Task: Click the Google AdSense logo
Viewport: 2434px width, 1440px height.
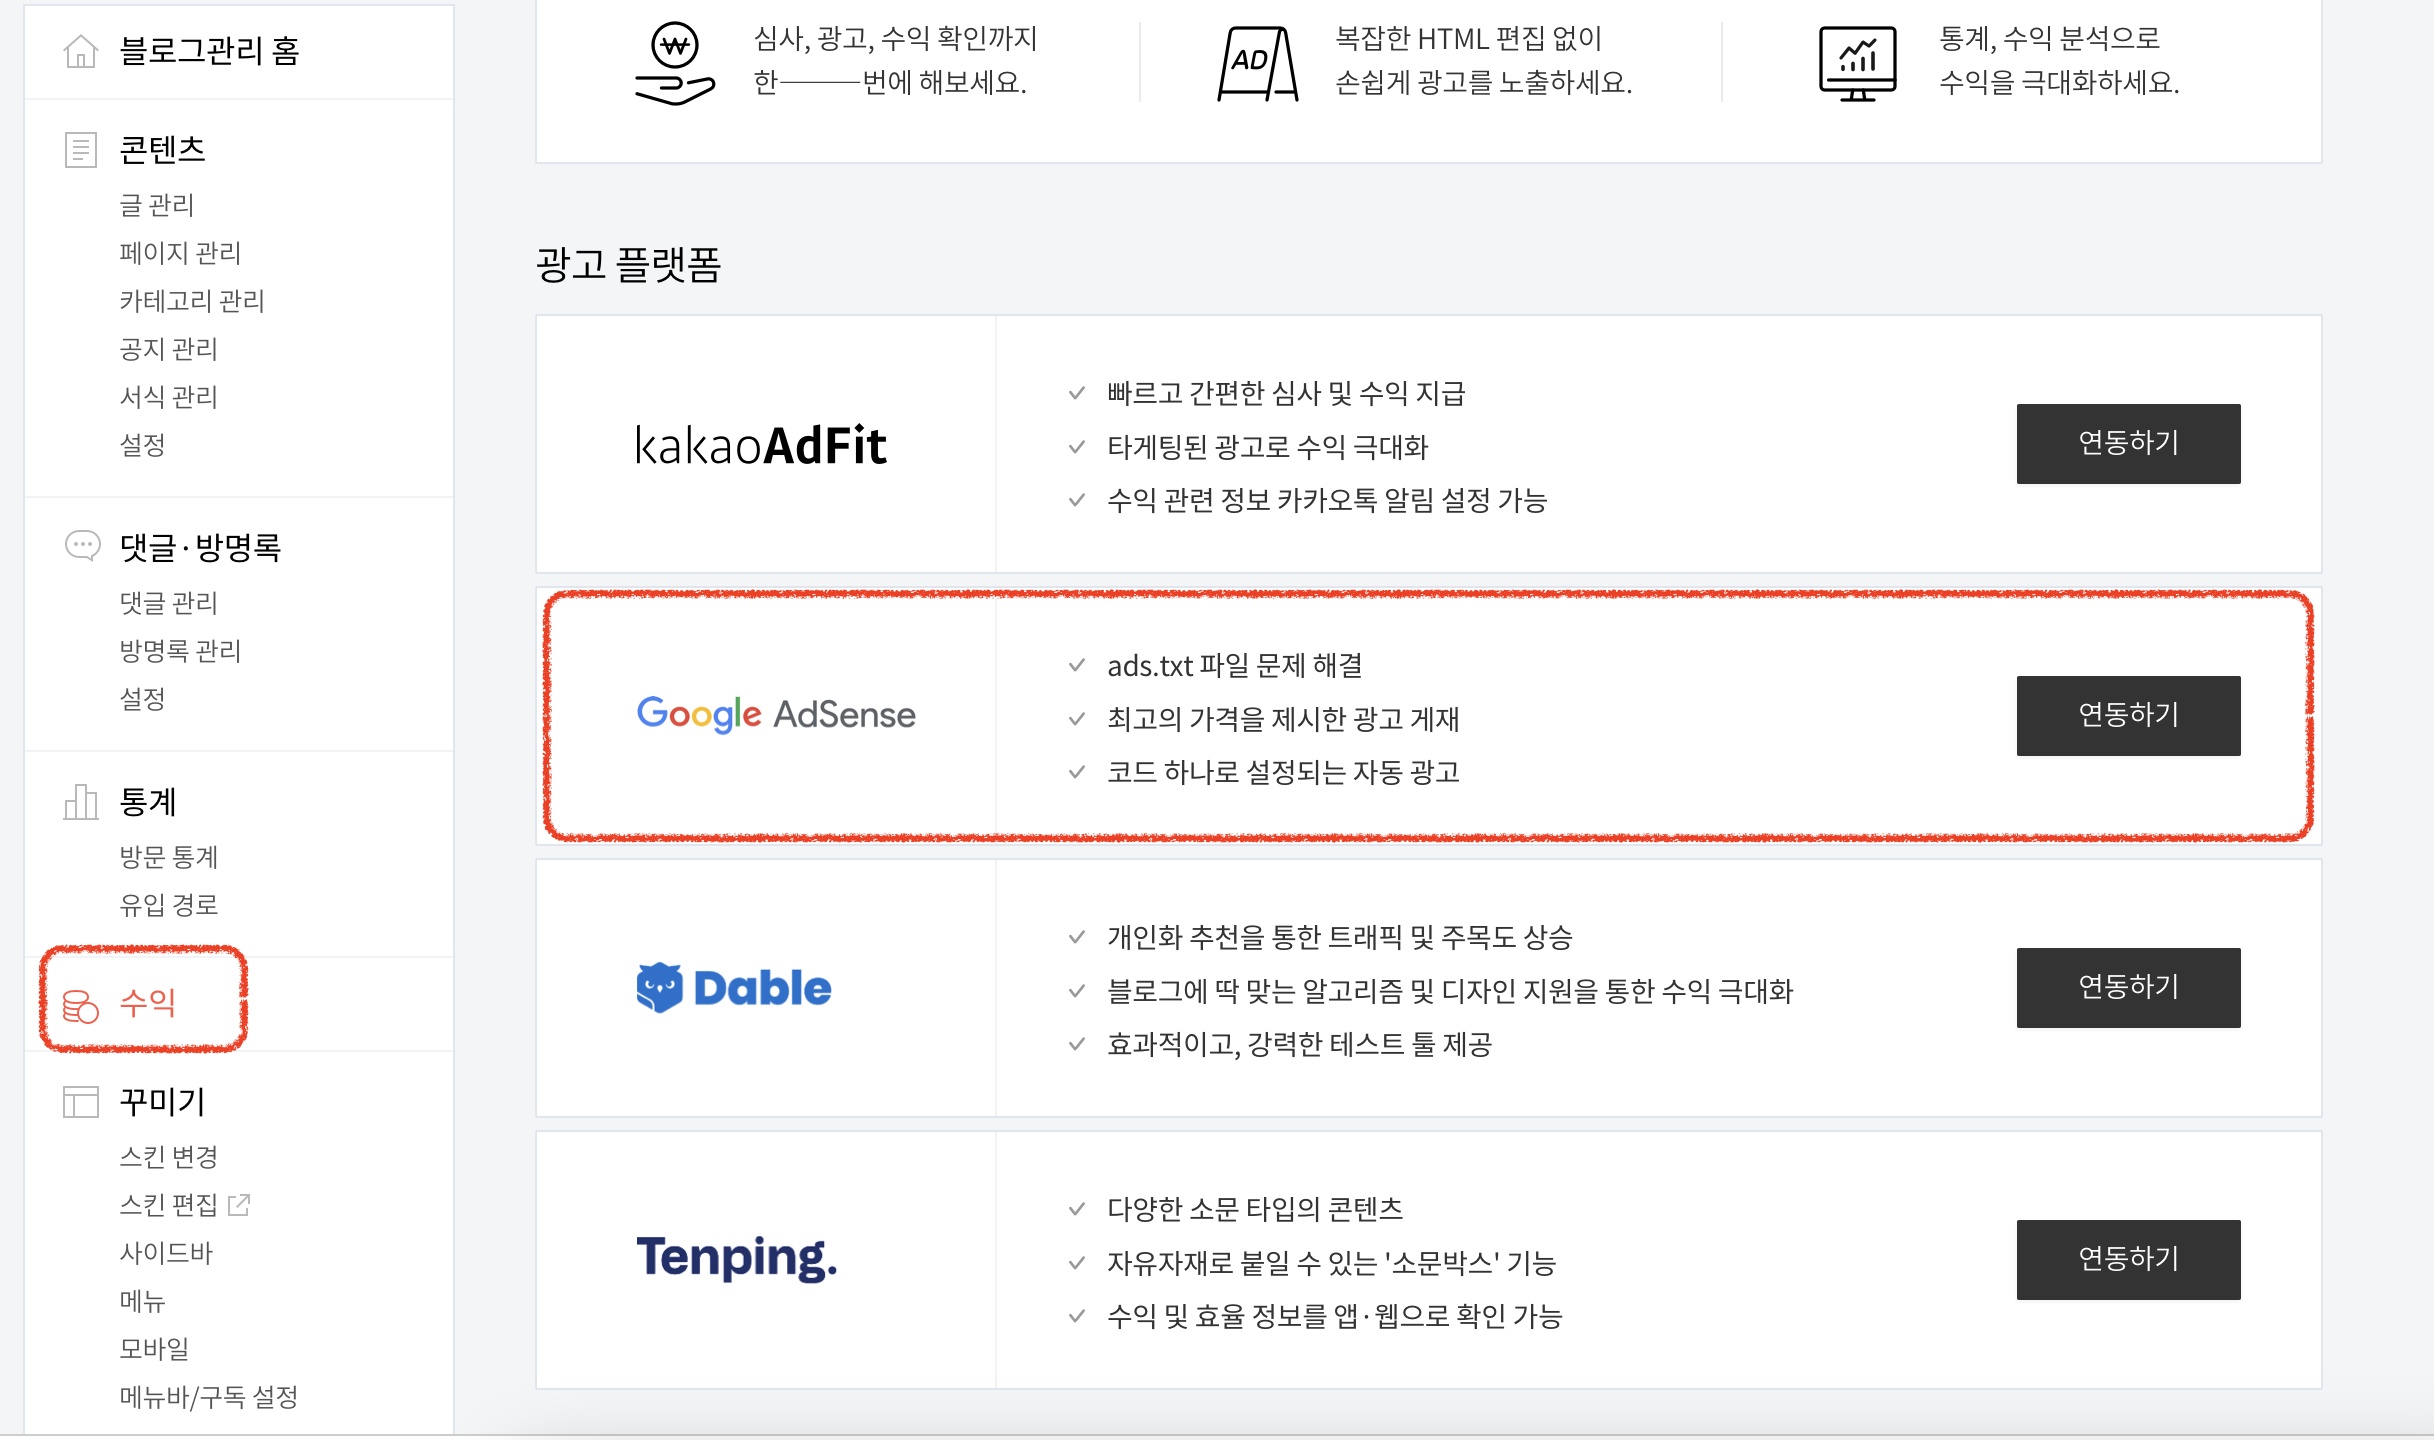Action: (x=776, y=715)
